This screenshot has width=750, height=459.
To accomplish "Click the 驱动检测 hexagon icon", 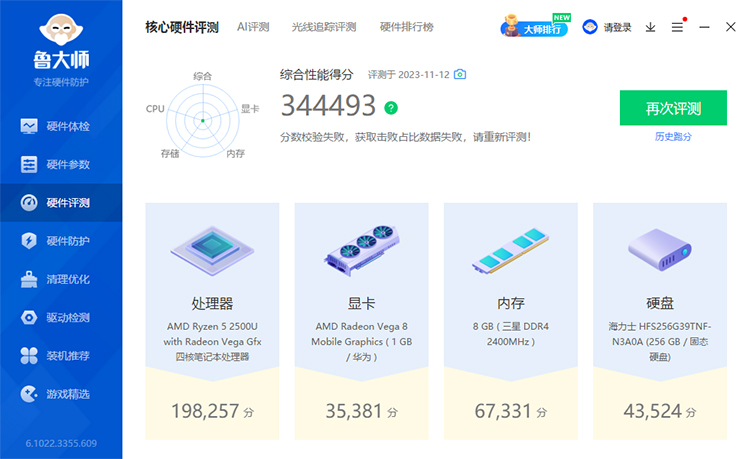I will coord(29,317).
